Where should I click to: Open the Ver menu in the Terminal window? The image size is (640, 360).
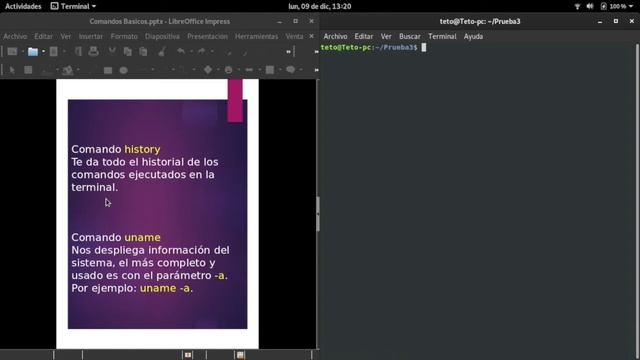tap(386, 36)
